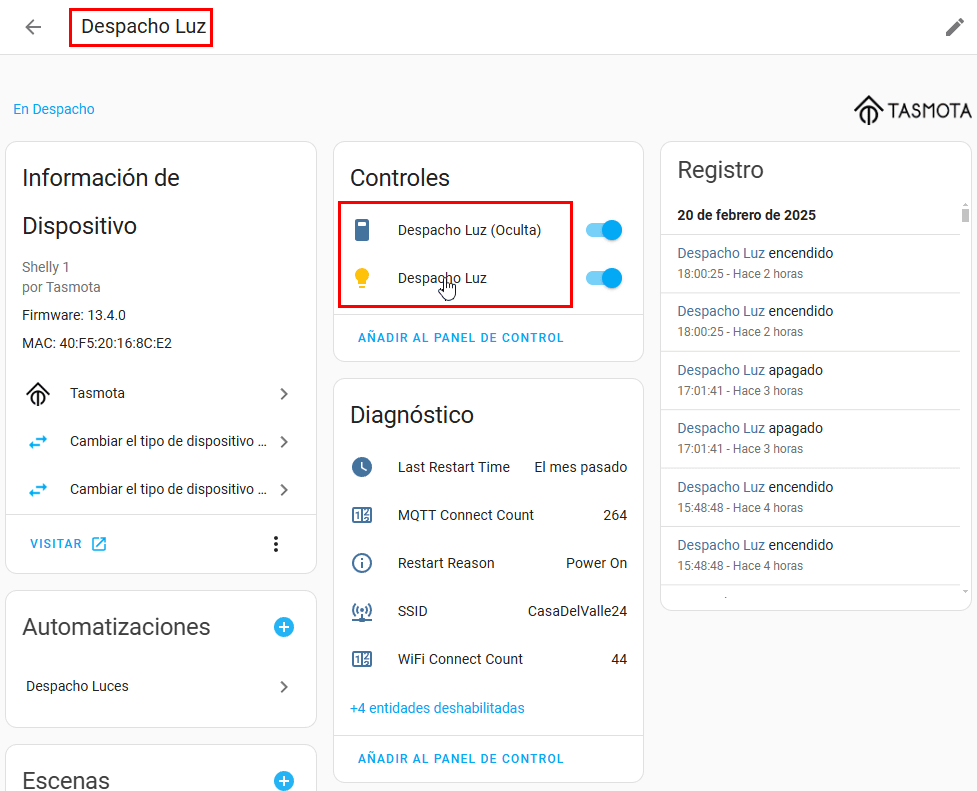Expand the Tasmota row chevron
This screenshot has width=977, height=791.
pos(284,394)
